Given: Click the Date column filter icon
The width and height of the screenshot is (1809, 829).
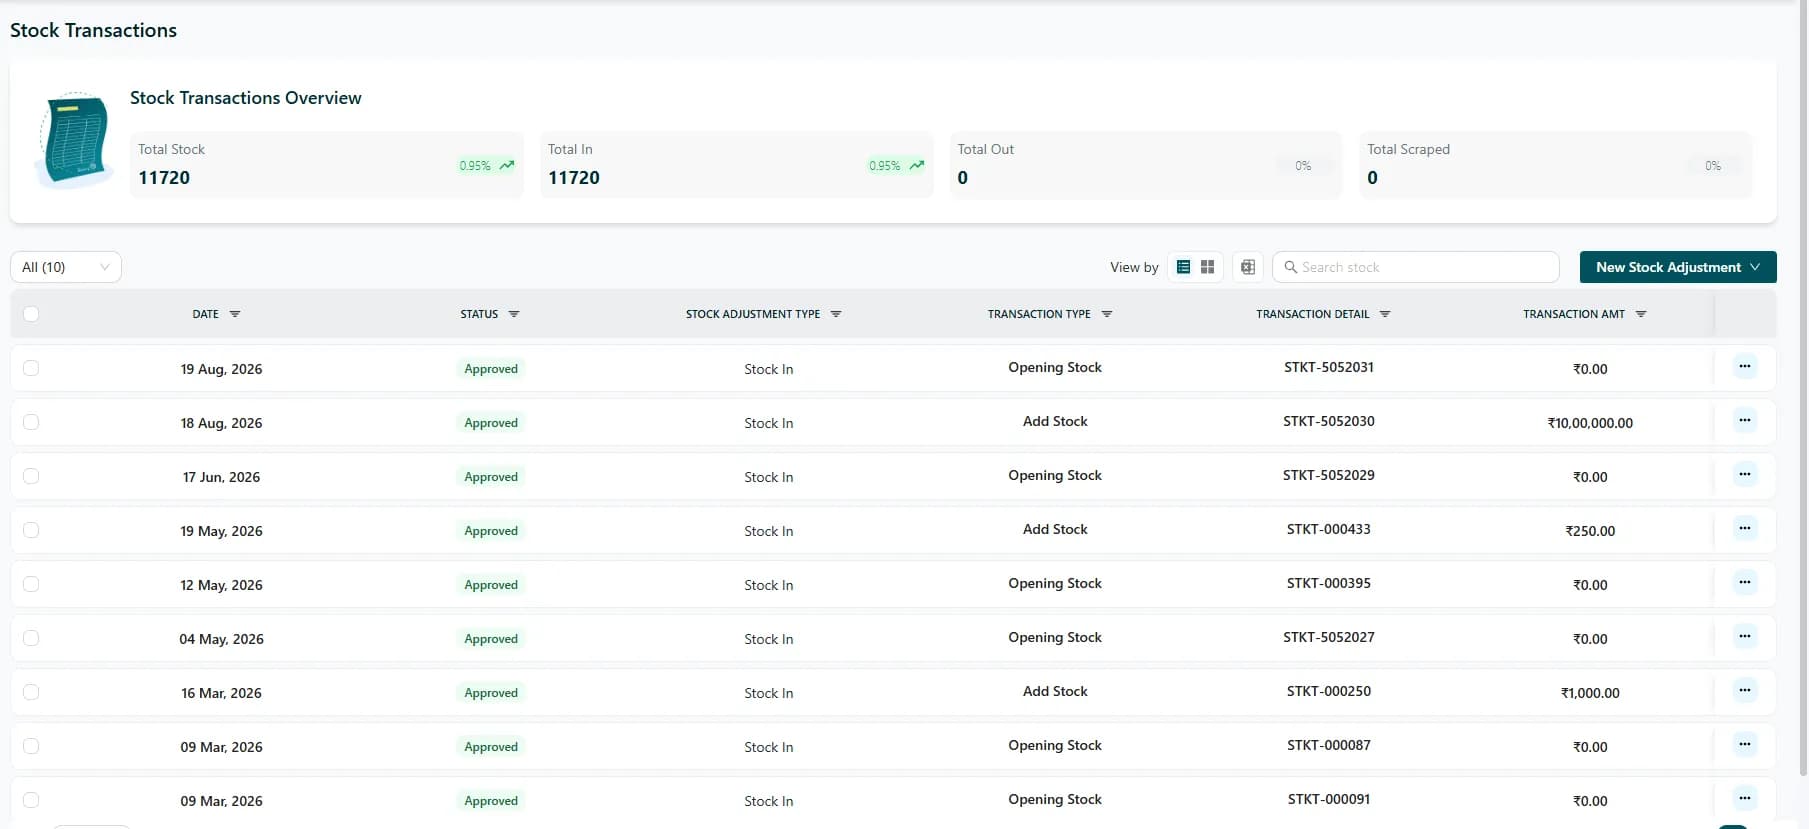Looking at the screenshot, I should (x=235, y=314).
